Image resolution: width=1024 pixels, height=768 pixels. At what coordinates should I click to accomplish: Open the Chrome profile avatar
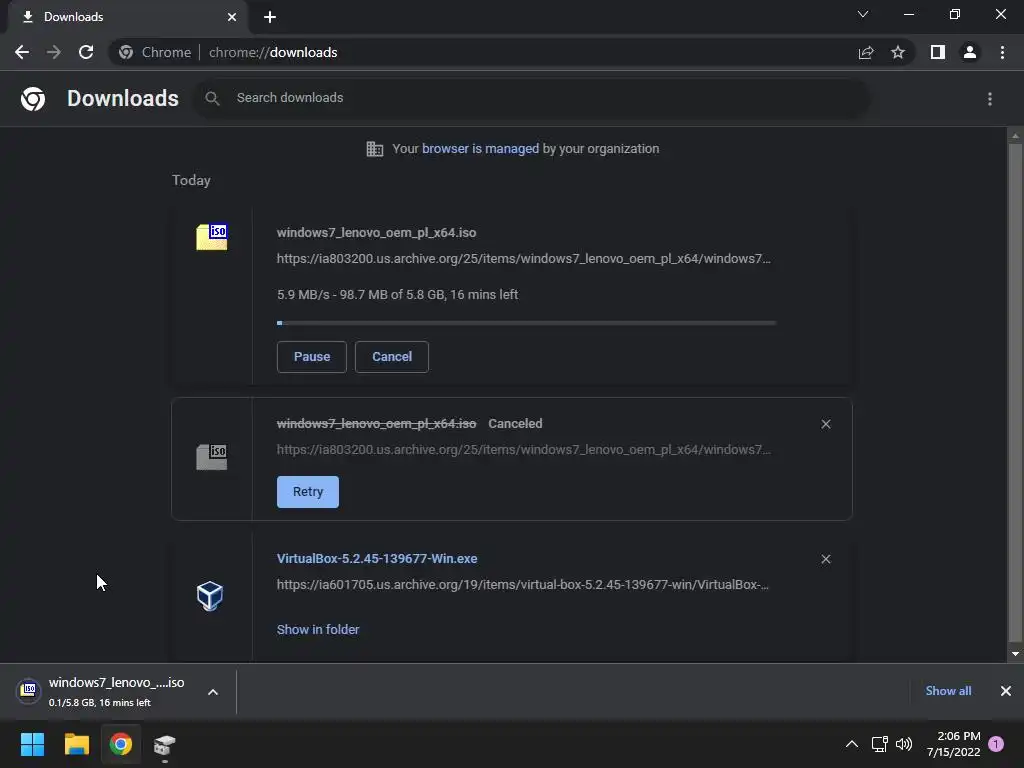970,52
